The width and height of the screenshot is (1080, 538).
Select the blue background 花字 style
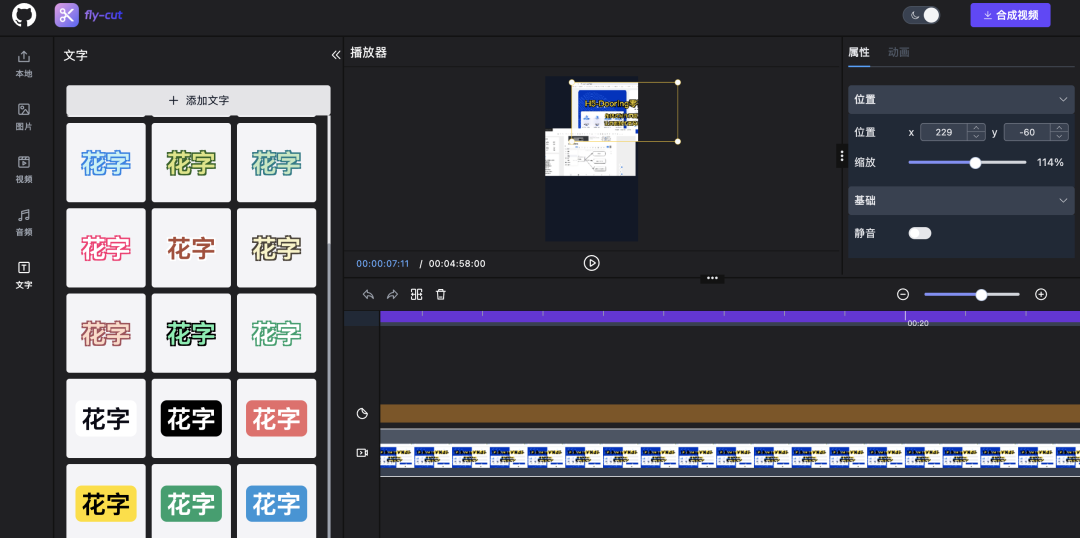[277, 501]
